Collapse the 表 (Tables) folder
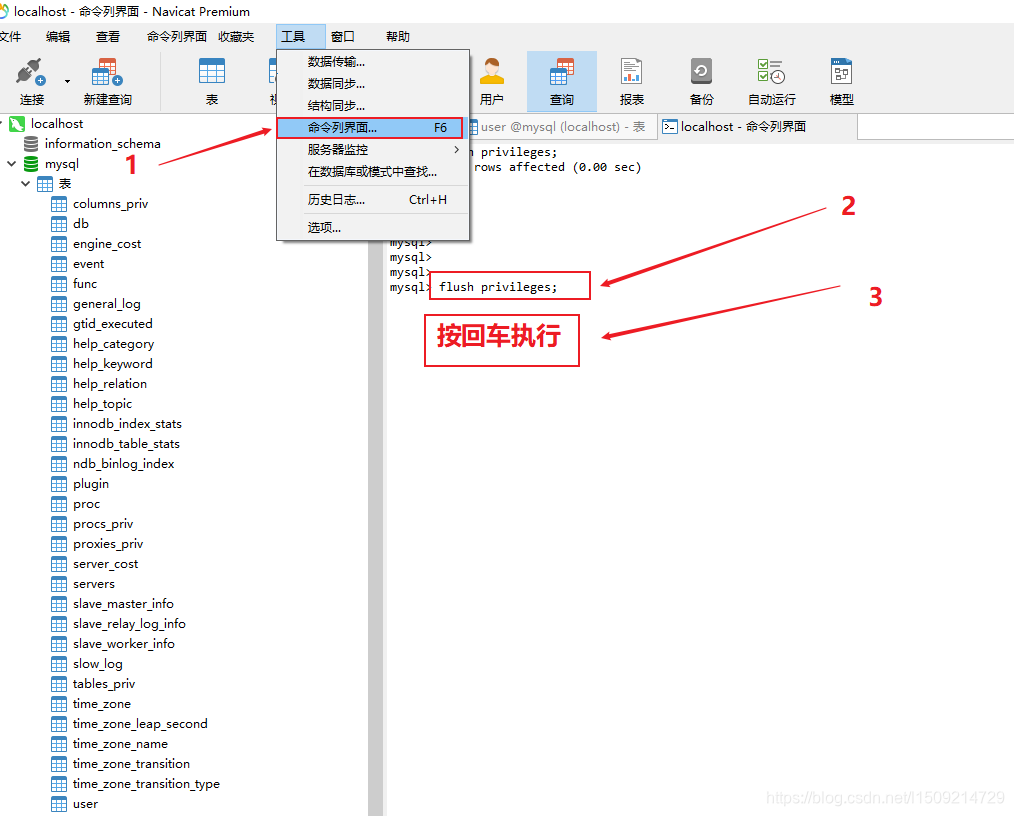This screenshot has width=1014, height=816. 25,184
